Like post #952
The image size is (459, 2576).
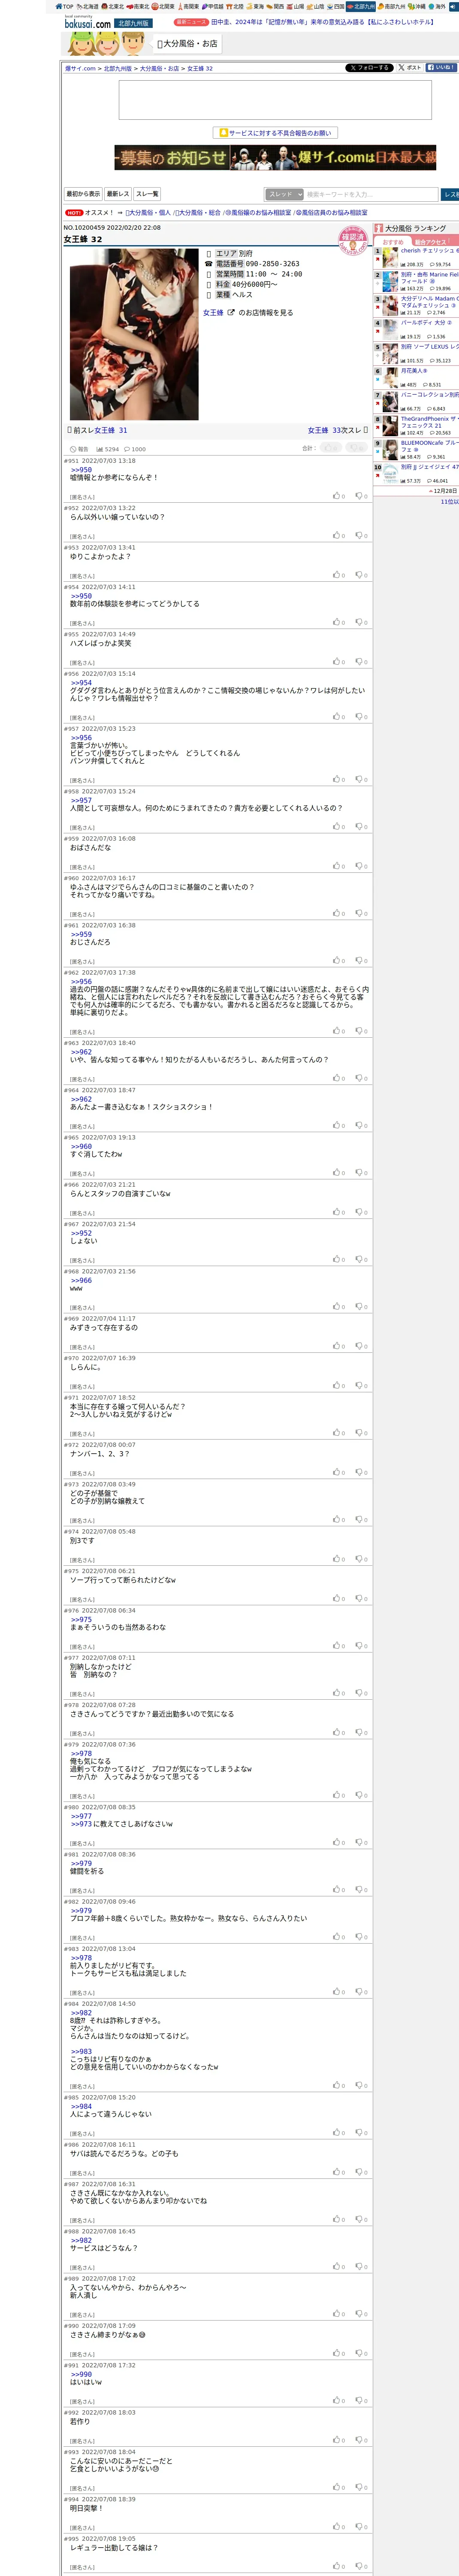(339, 535)
